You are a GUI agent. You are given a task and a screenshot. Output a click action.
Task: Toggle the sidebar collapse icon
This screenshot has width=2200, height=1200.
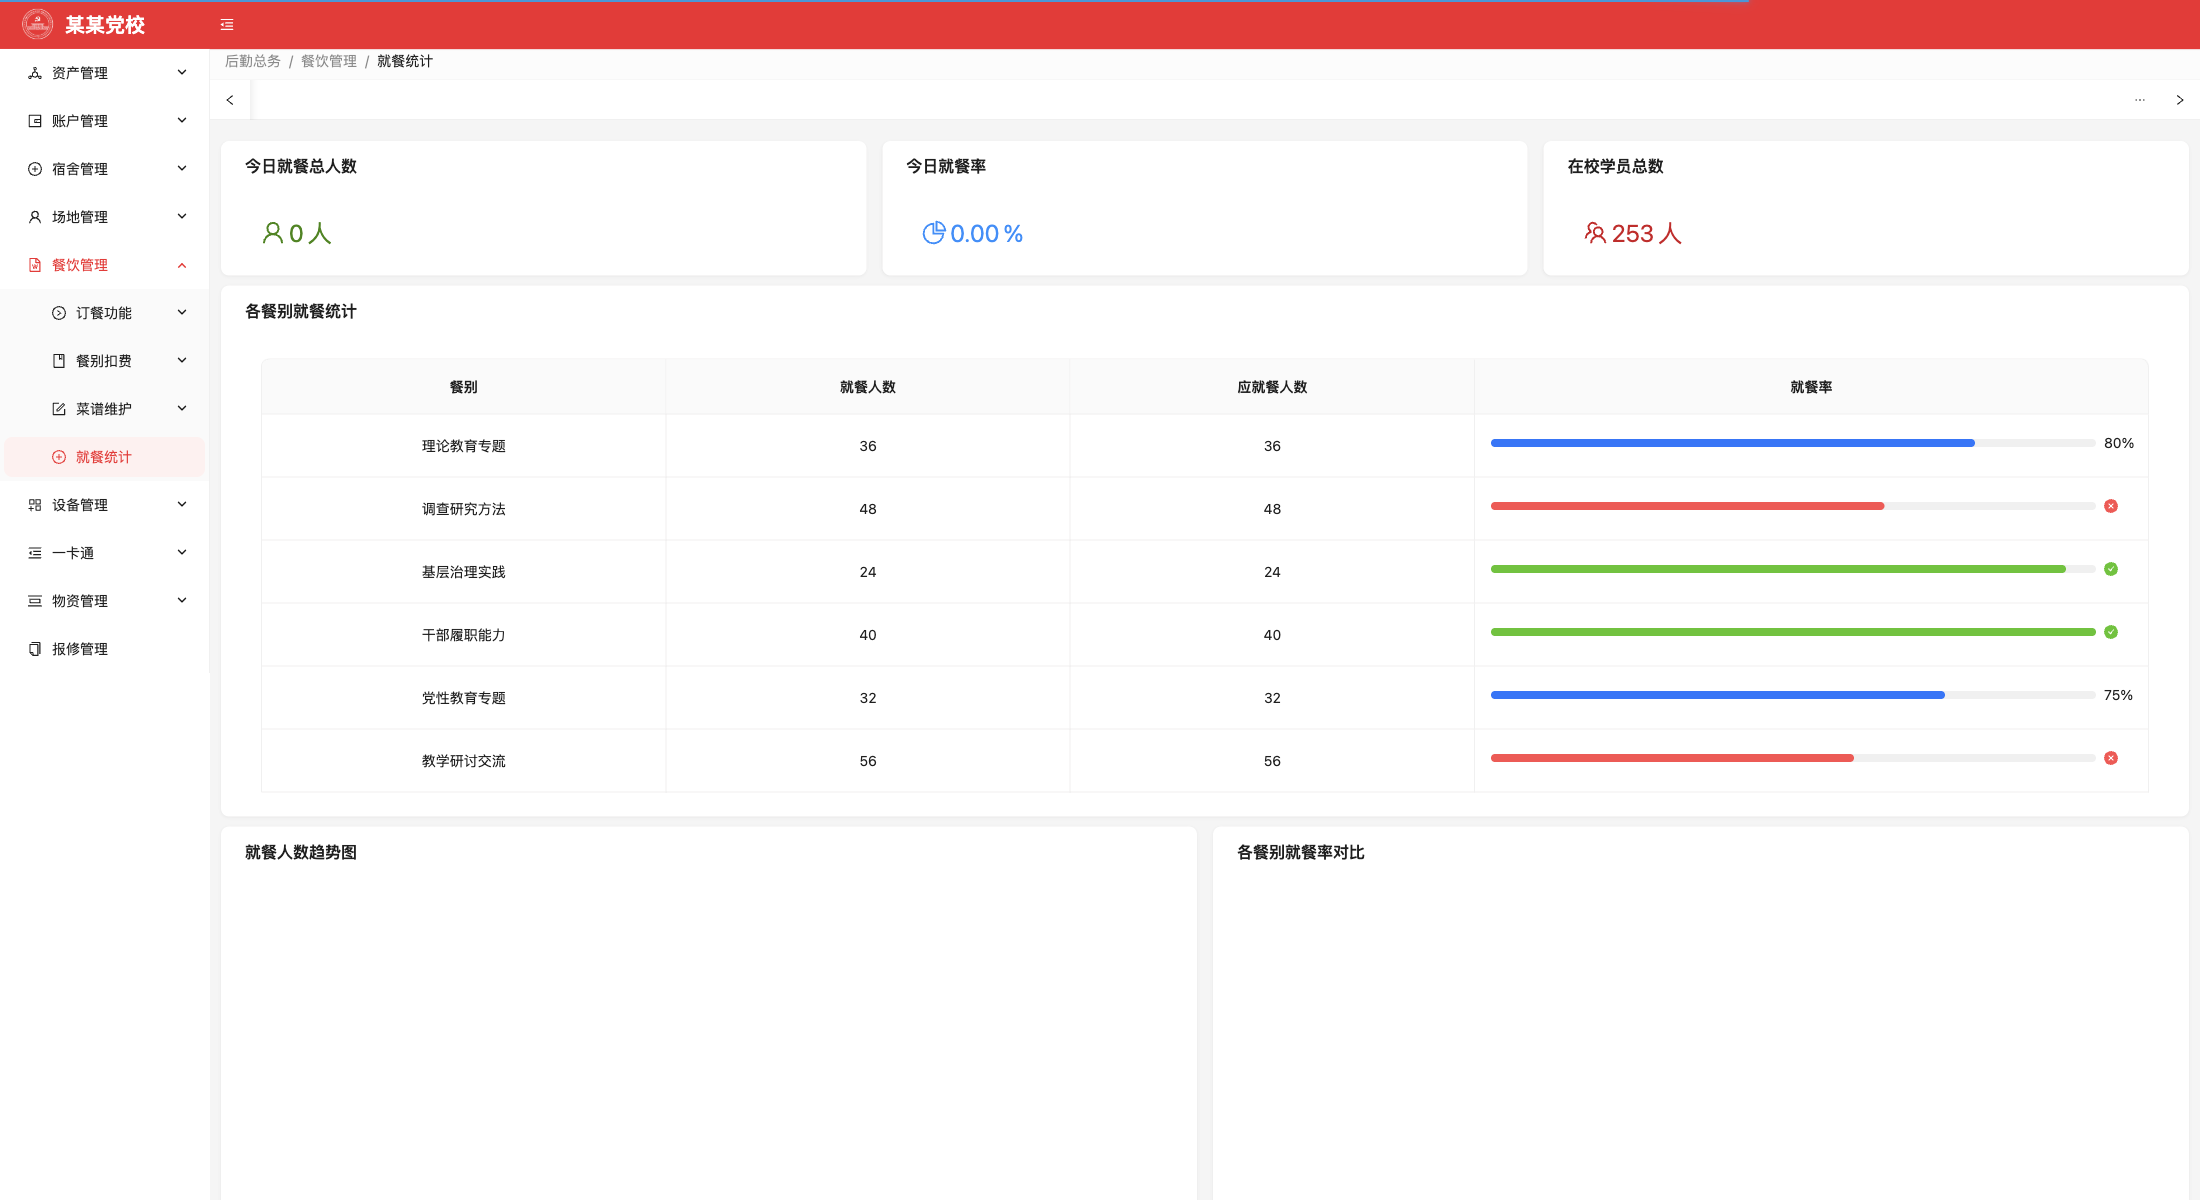click(x=227, y=25)
